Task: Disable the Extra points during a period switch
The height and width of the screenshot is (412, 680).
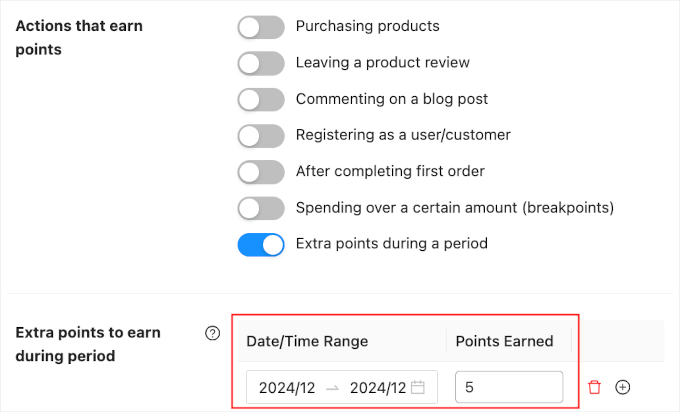Action: click(261, 244)
